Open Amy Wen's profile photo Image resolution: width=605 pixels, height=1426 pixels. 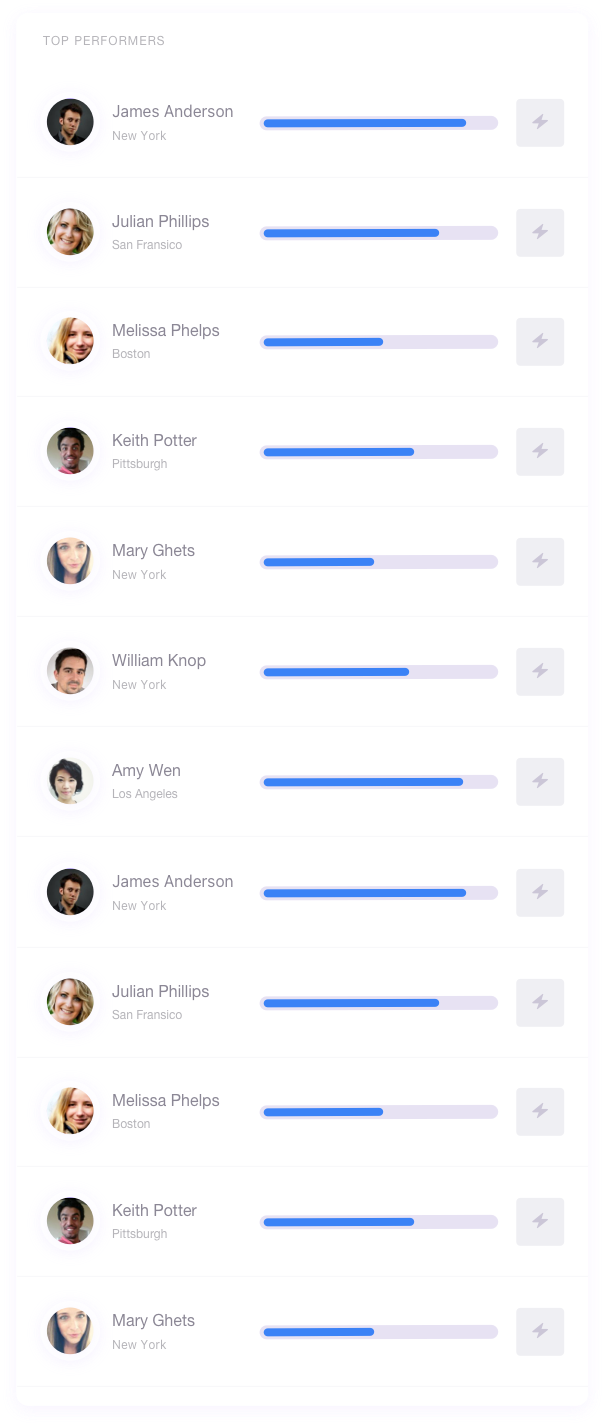click(70, 781)
